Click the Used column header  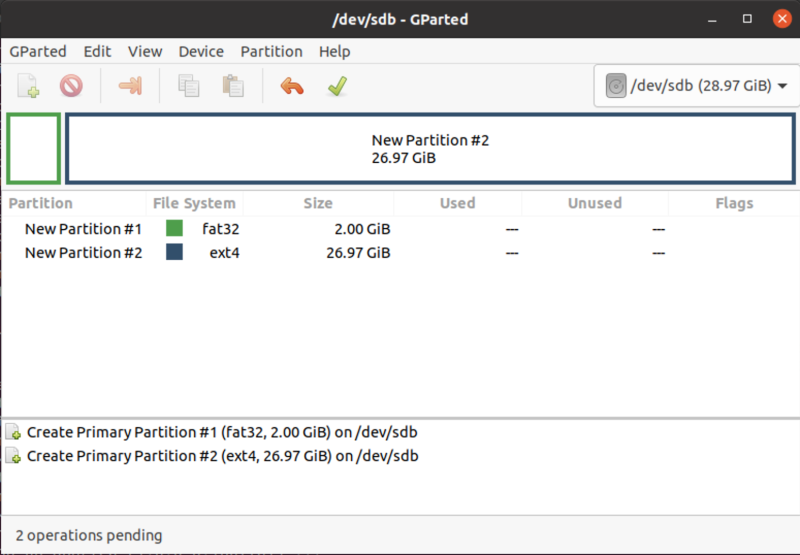pos(458,203)
